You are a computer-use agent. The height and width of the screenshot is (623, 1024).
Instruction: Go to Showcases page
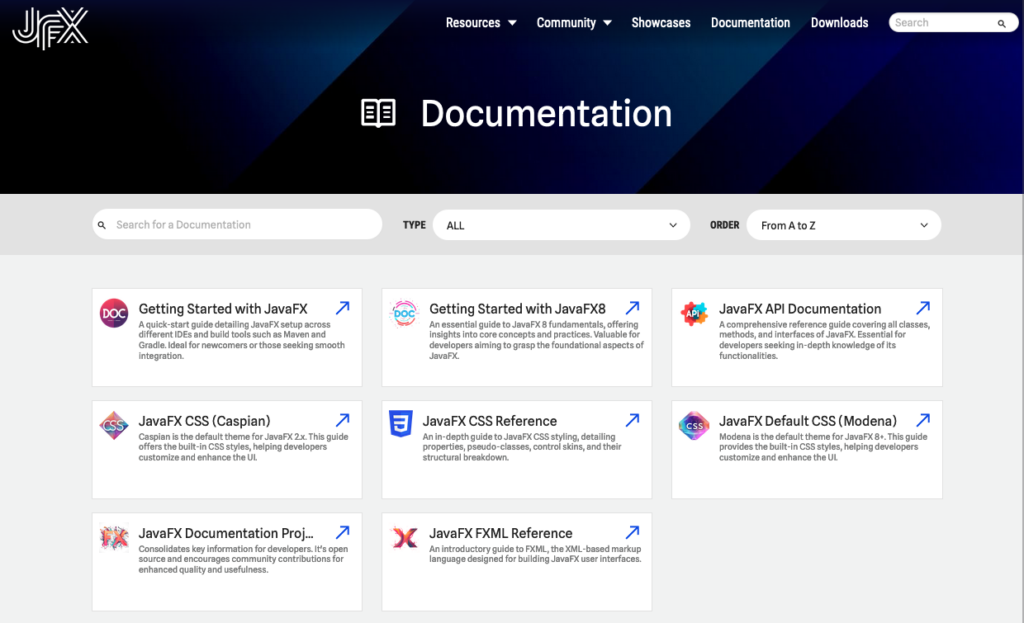pos(660,23)
